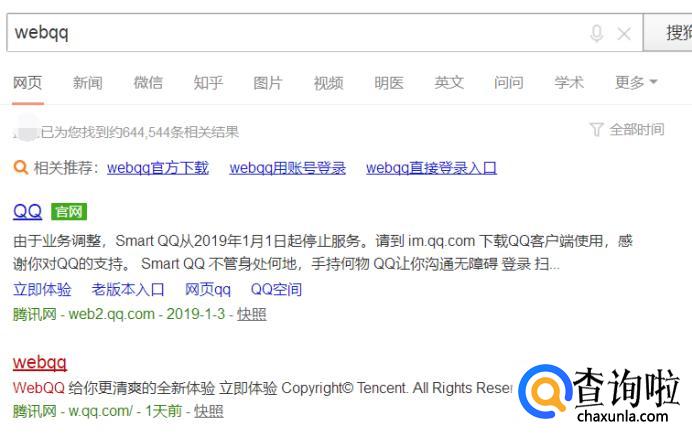The width and height of the screenshot is (692, 447).
Task: Click the web2.qq.com source URL text
Action: tap(112, 314)
